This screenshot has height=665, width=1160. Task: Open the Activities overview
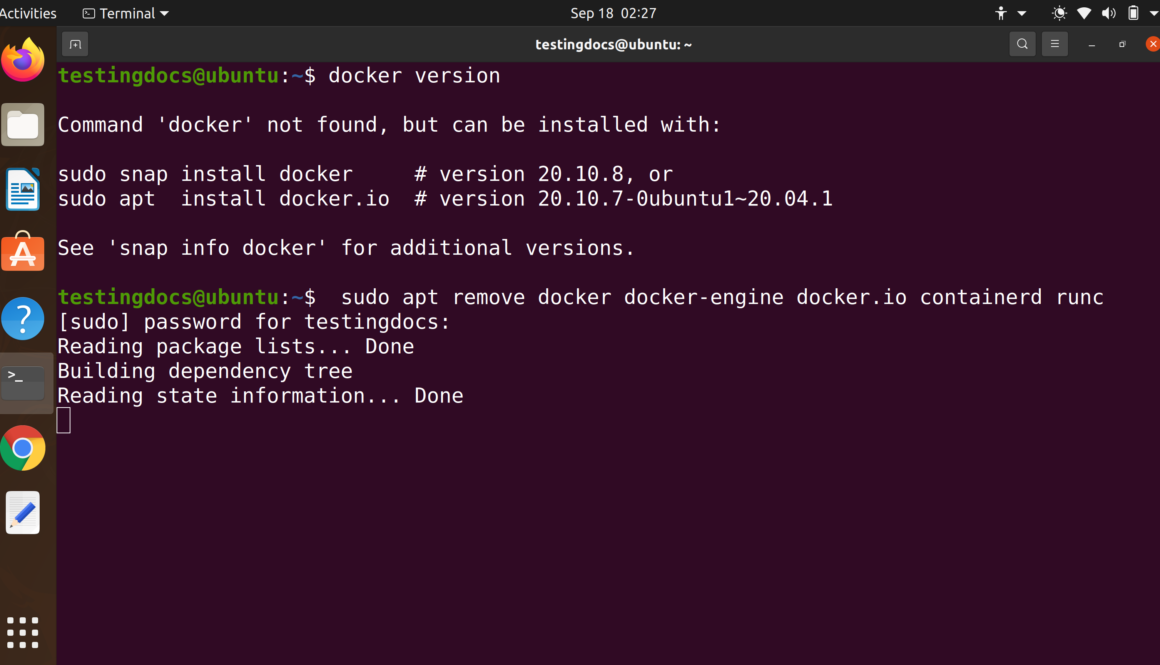[x=29, y=13]
